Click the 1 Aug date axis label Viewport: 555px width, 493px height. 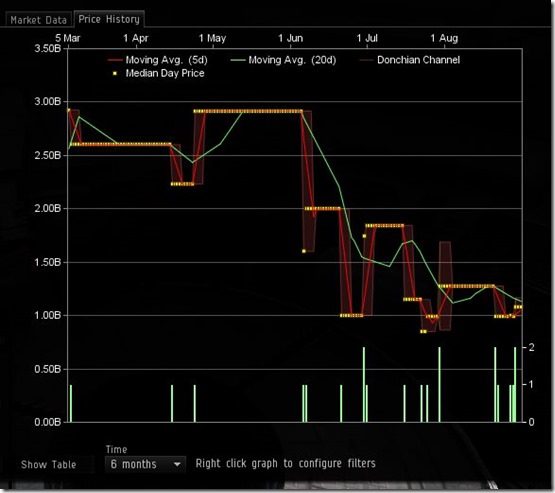click(444, 38)
